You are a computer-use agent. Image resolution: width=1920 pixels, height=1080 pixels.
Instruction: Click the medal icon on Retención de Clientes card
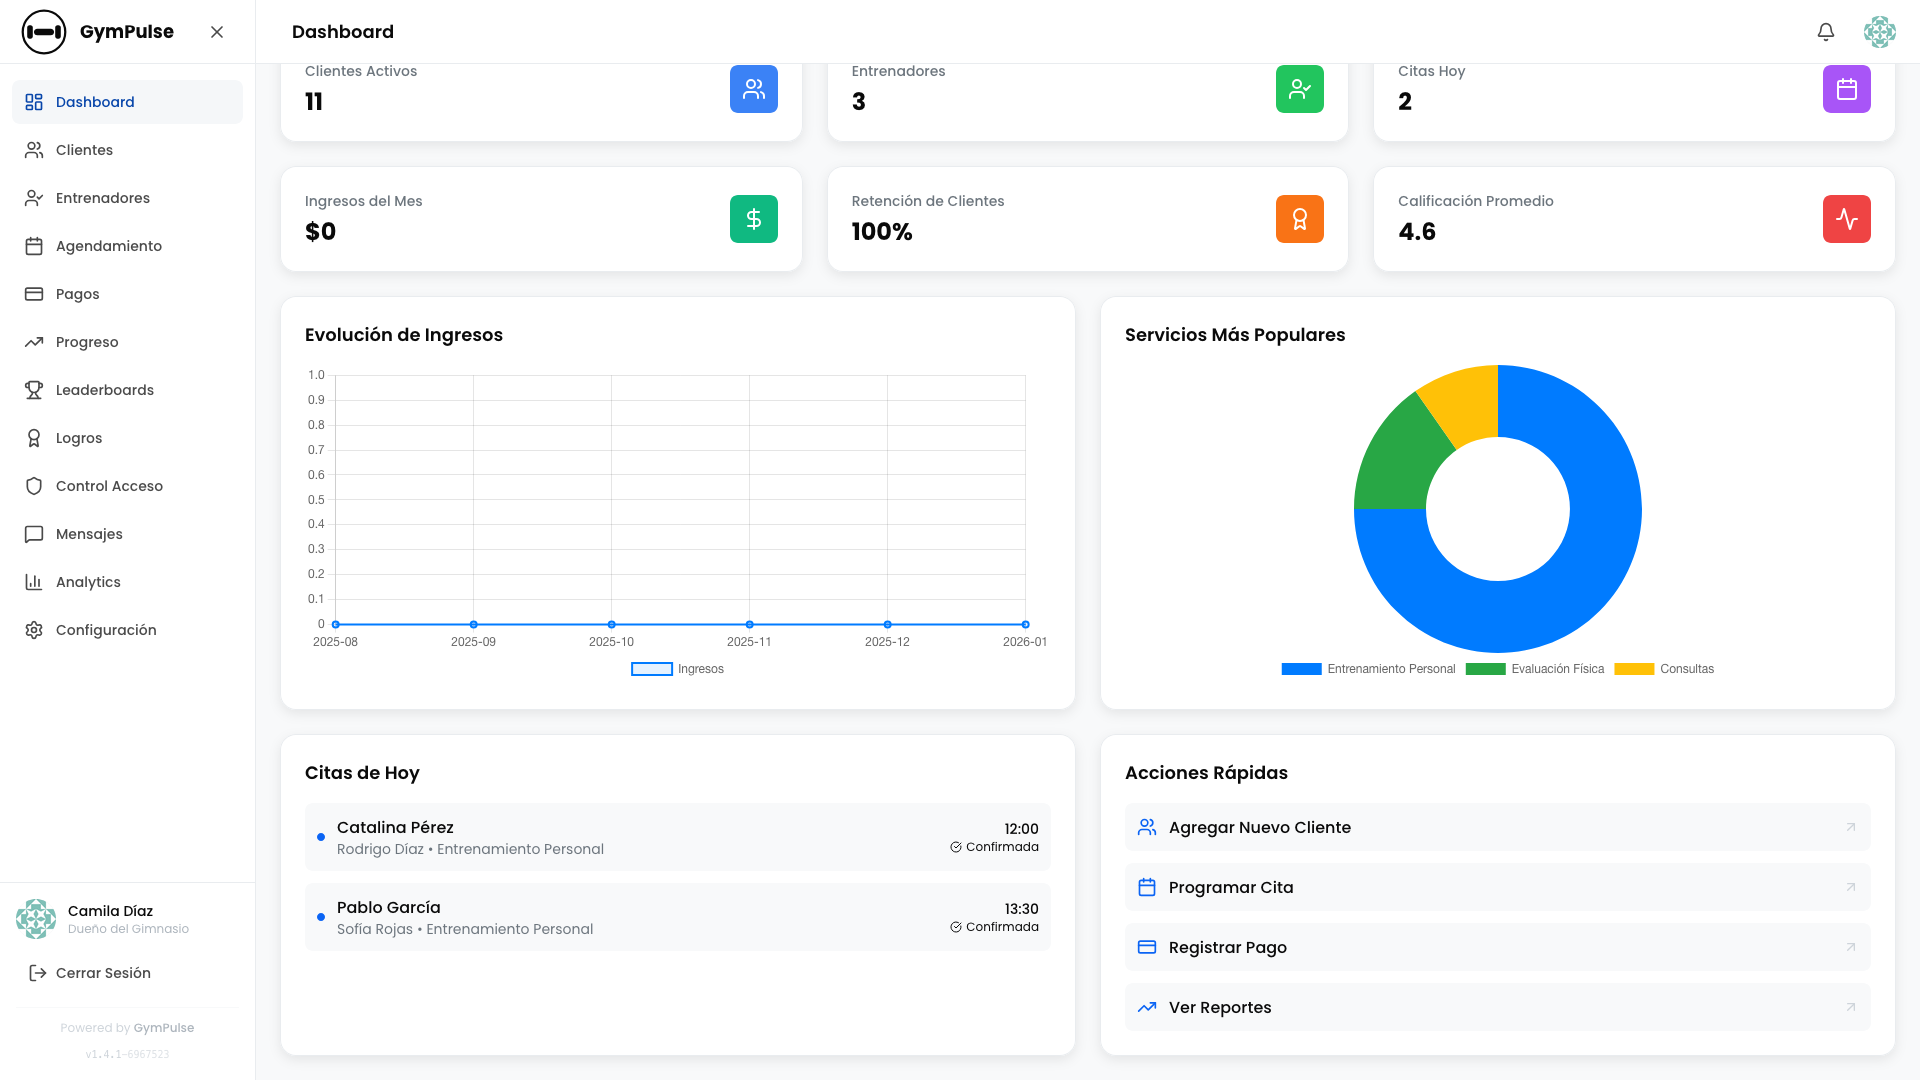1299,219
